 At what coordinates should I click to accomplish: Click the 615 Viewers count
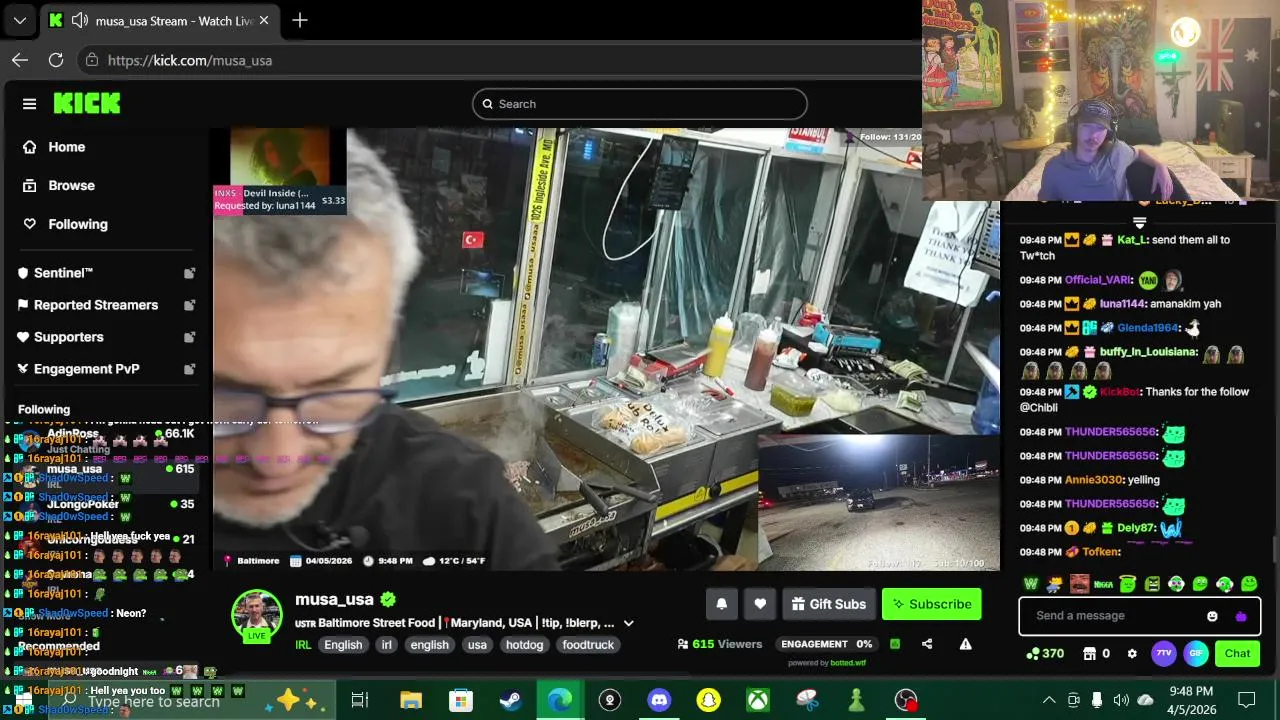click(x=719, y=644)
